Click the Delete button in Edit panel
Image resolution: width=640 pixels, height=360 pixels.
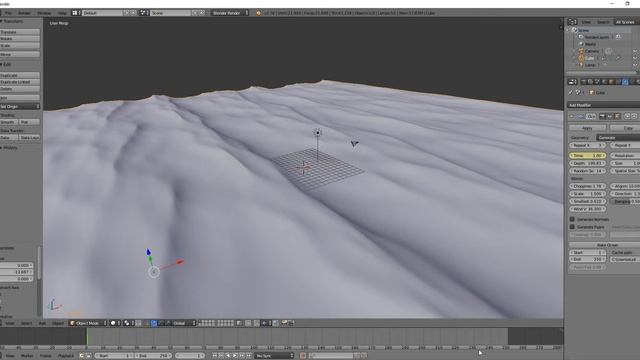(20, 89)
